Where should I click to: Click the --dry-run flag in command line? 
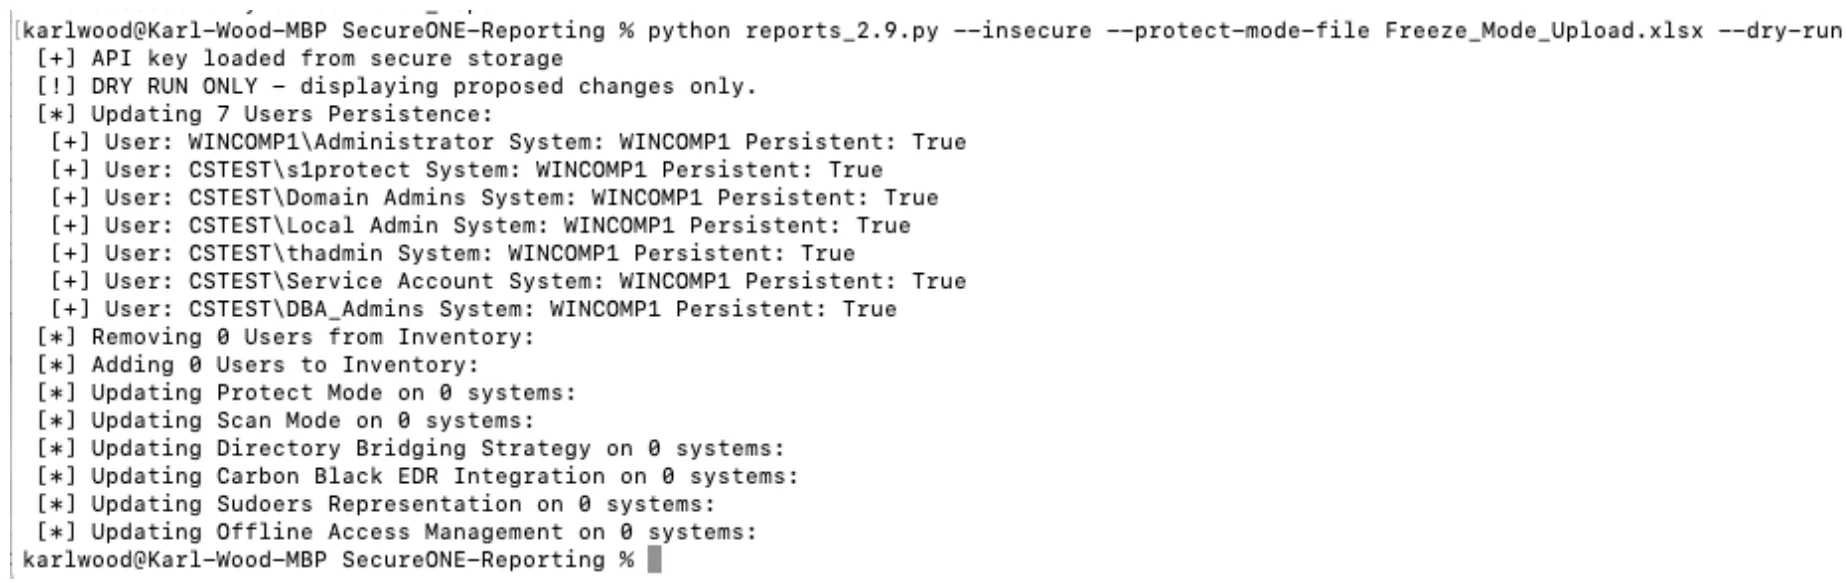click(1780, 31)
